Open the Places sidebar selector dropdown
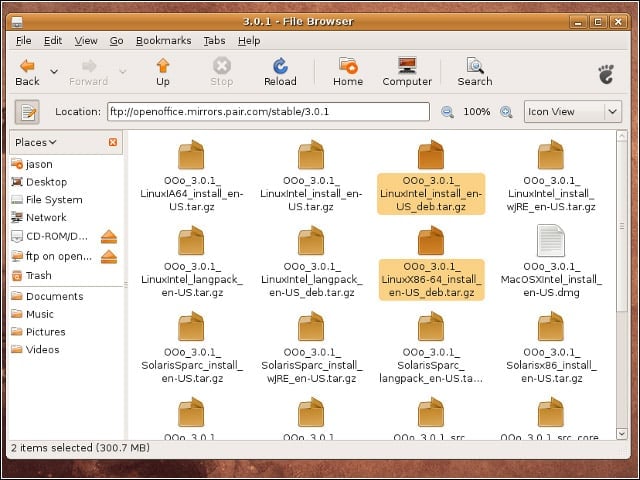The image size is (640, 480). click(x=36, y=142)
